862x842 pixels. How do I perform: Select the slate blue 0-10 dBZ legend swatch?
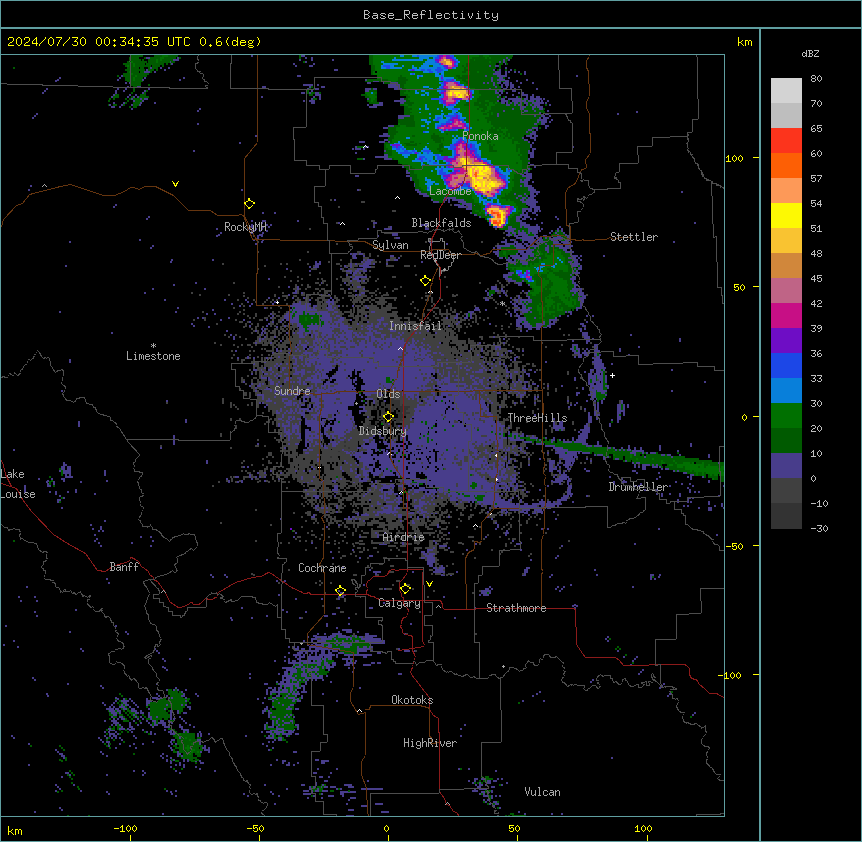coord(786,466)
